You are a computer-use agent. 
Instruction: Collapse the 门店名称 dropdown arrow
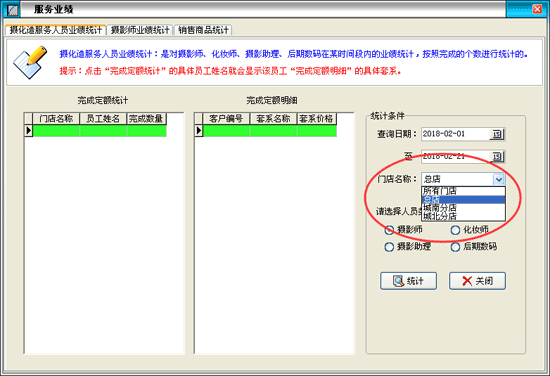coord(498,179)
